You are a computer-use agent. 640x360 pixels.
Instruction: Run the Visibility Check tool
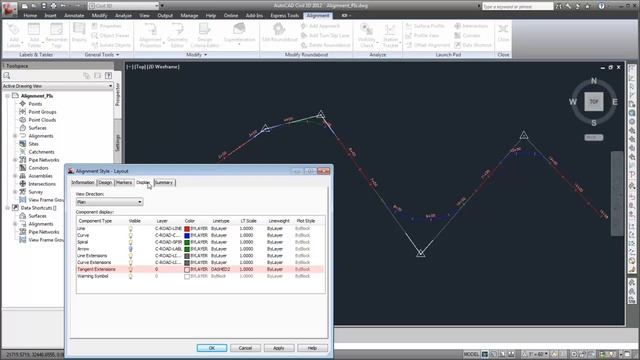click(367, 35)
